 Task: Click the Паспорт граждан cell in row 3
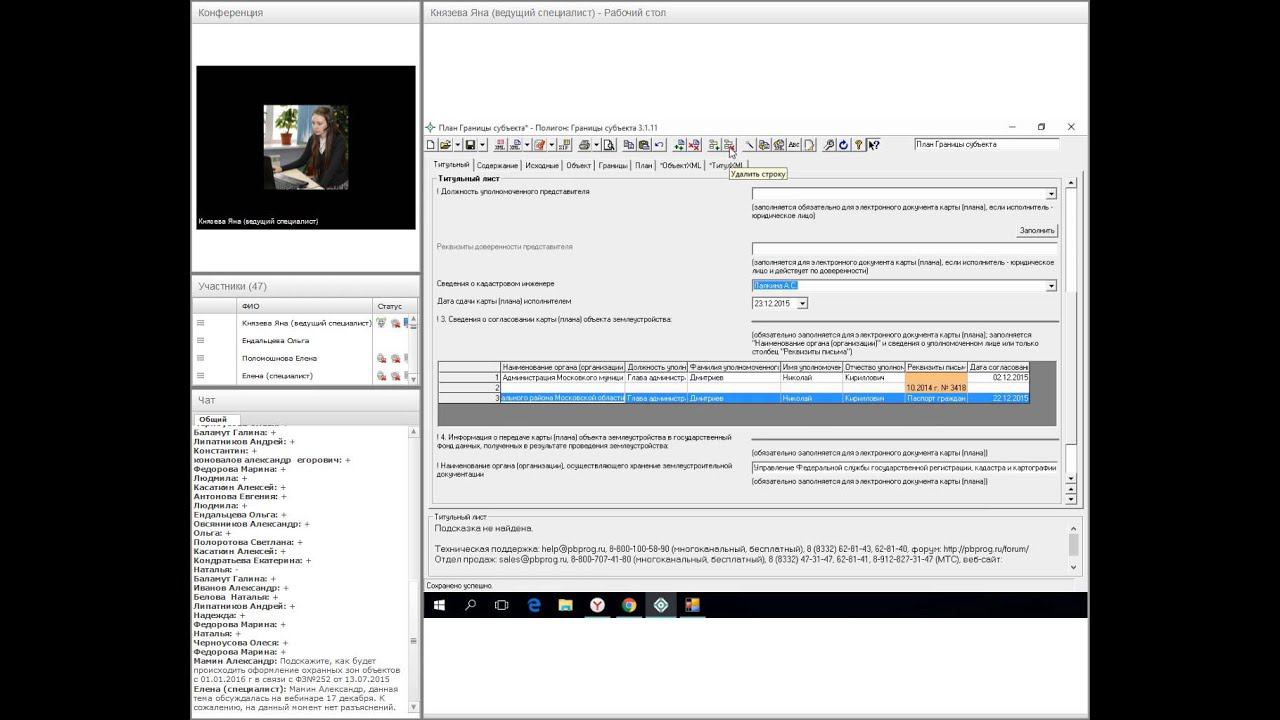tap(936, 398)
